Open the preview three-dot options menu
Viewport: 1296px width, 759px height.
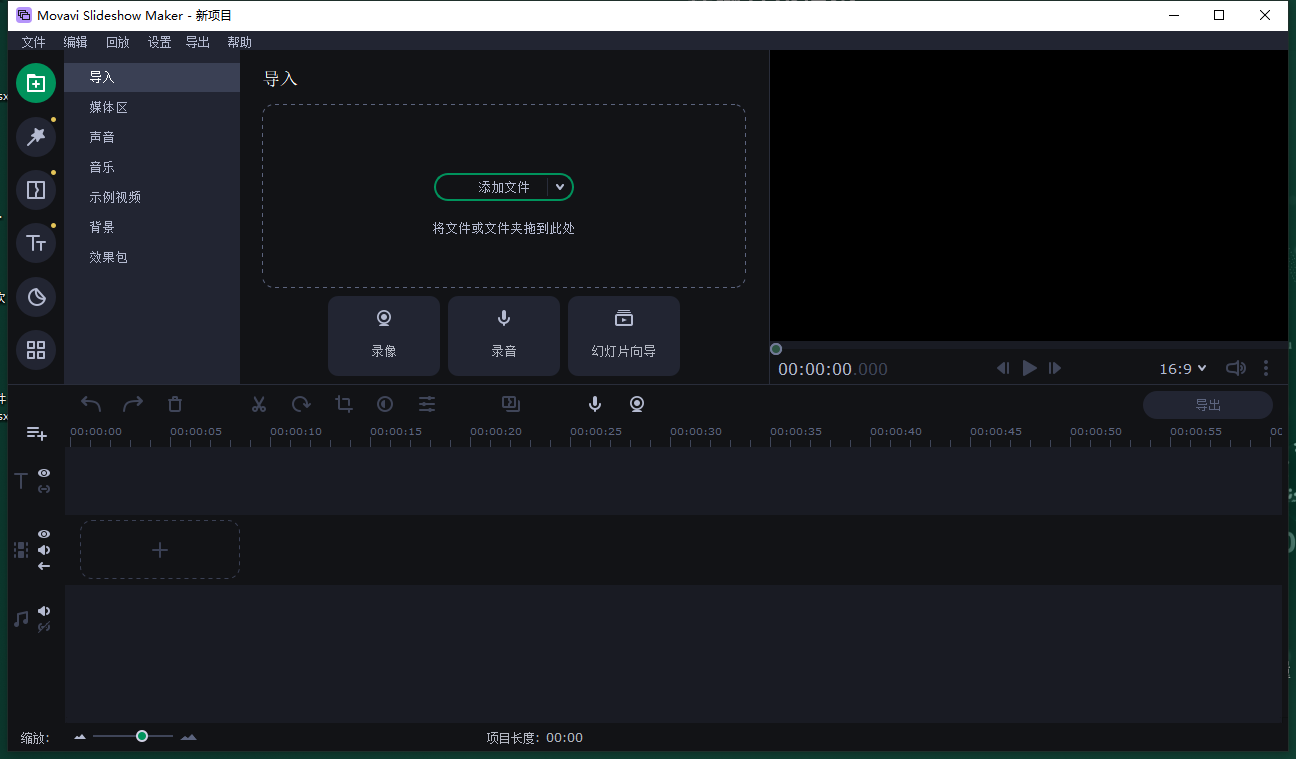click(1266, 368)
